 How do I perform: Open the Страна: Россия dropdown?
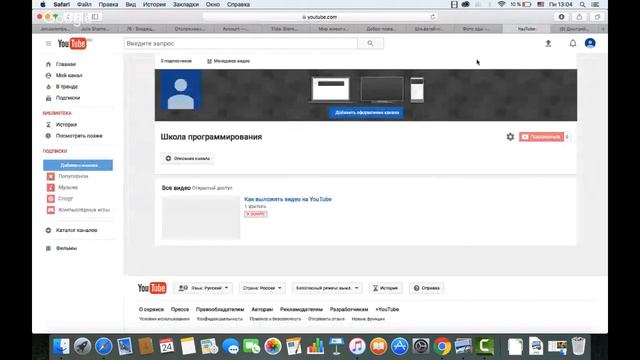[262, 288]
